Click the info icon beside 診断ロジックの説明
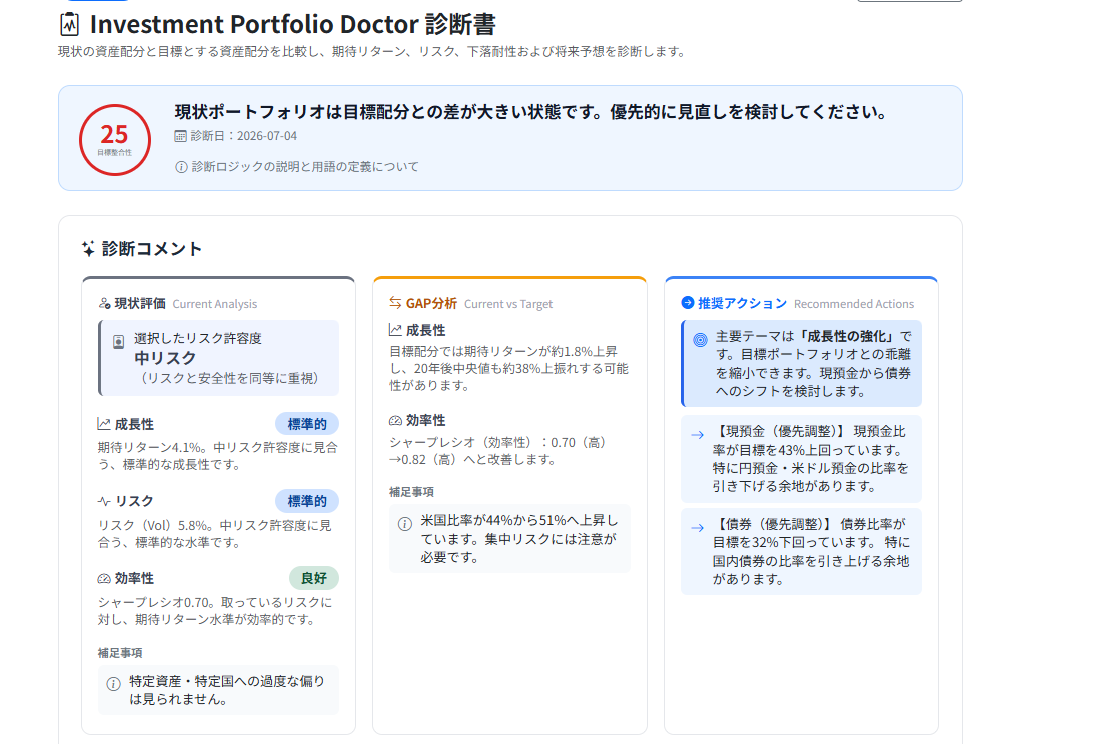The height and width of the screenshot is (744, 1096). pos(181,167)
